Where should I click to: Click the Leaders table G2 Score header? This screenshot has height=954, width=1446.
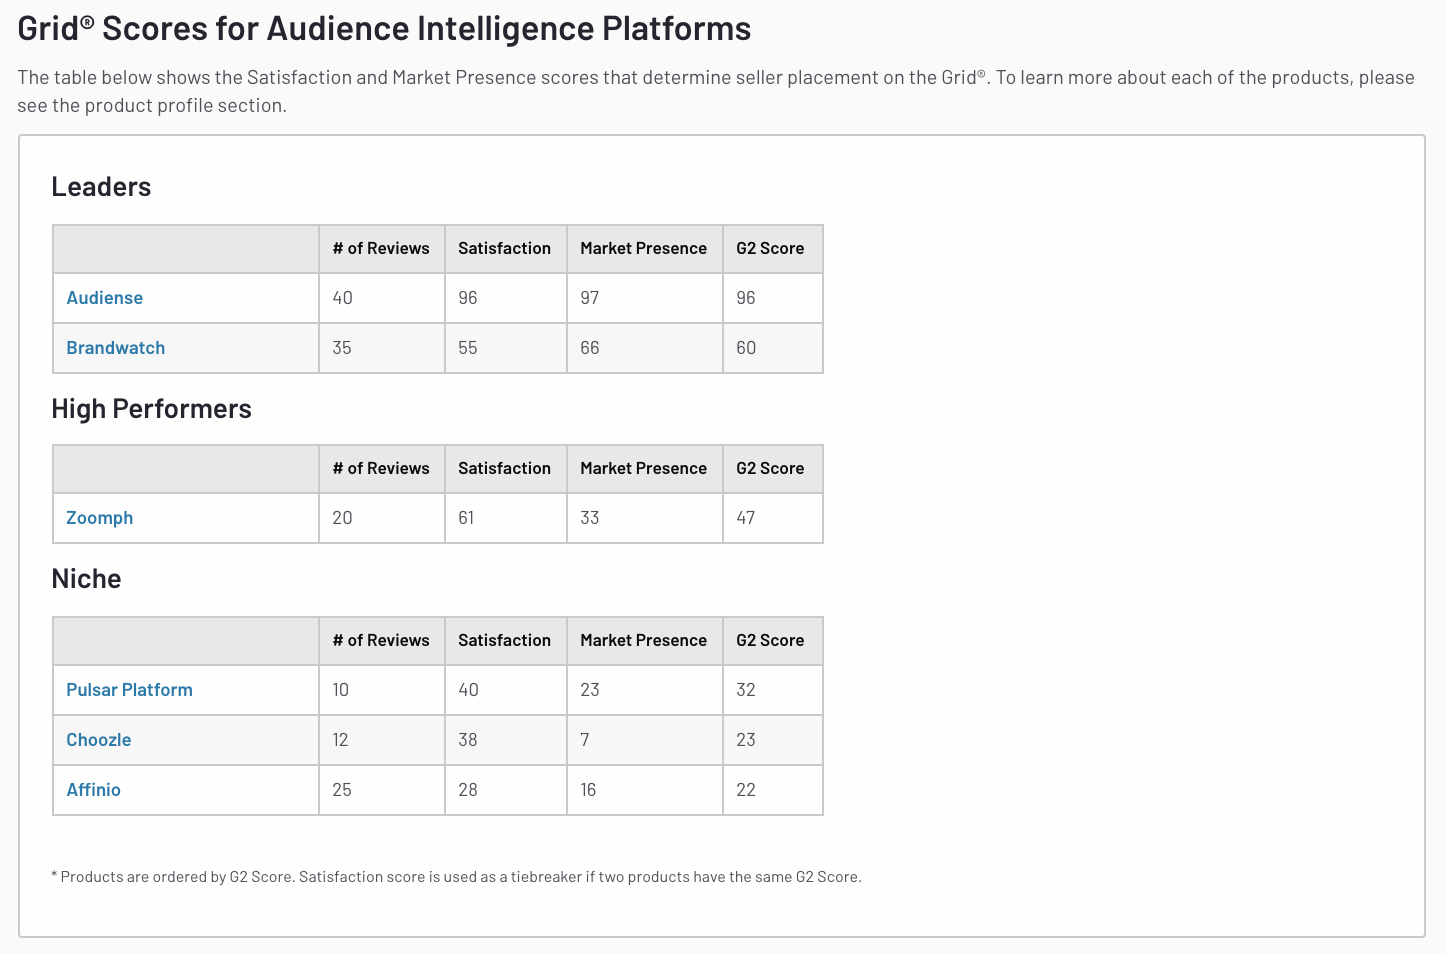point(770,248)
